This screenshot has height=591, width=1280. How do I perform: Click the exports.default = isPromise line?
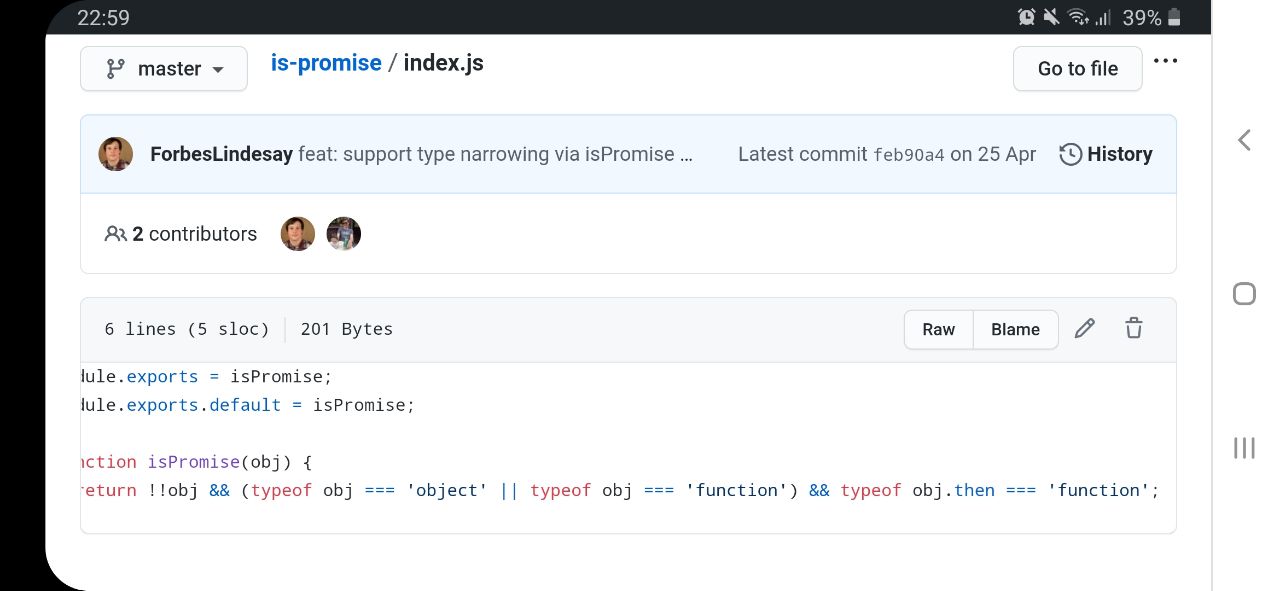(x=247, y=405)
